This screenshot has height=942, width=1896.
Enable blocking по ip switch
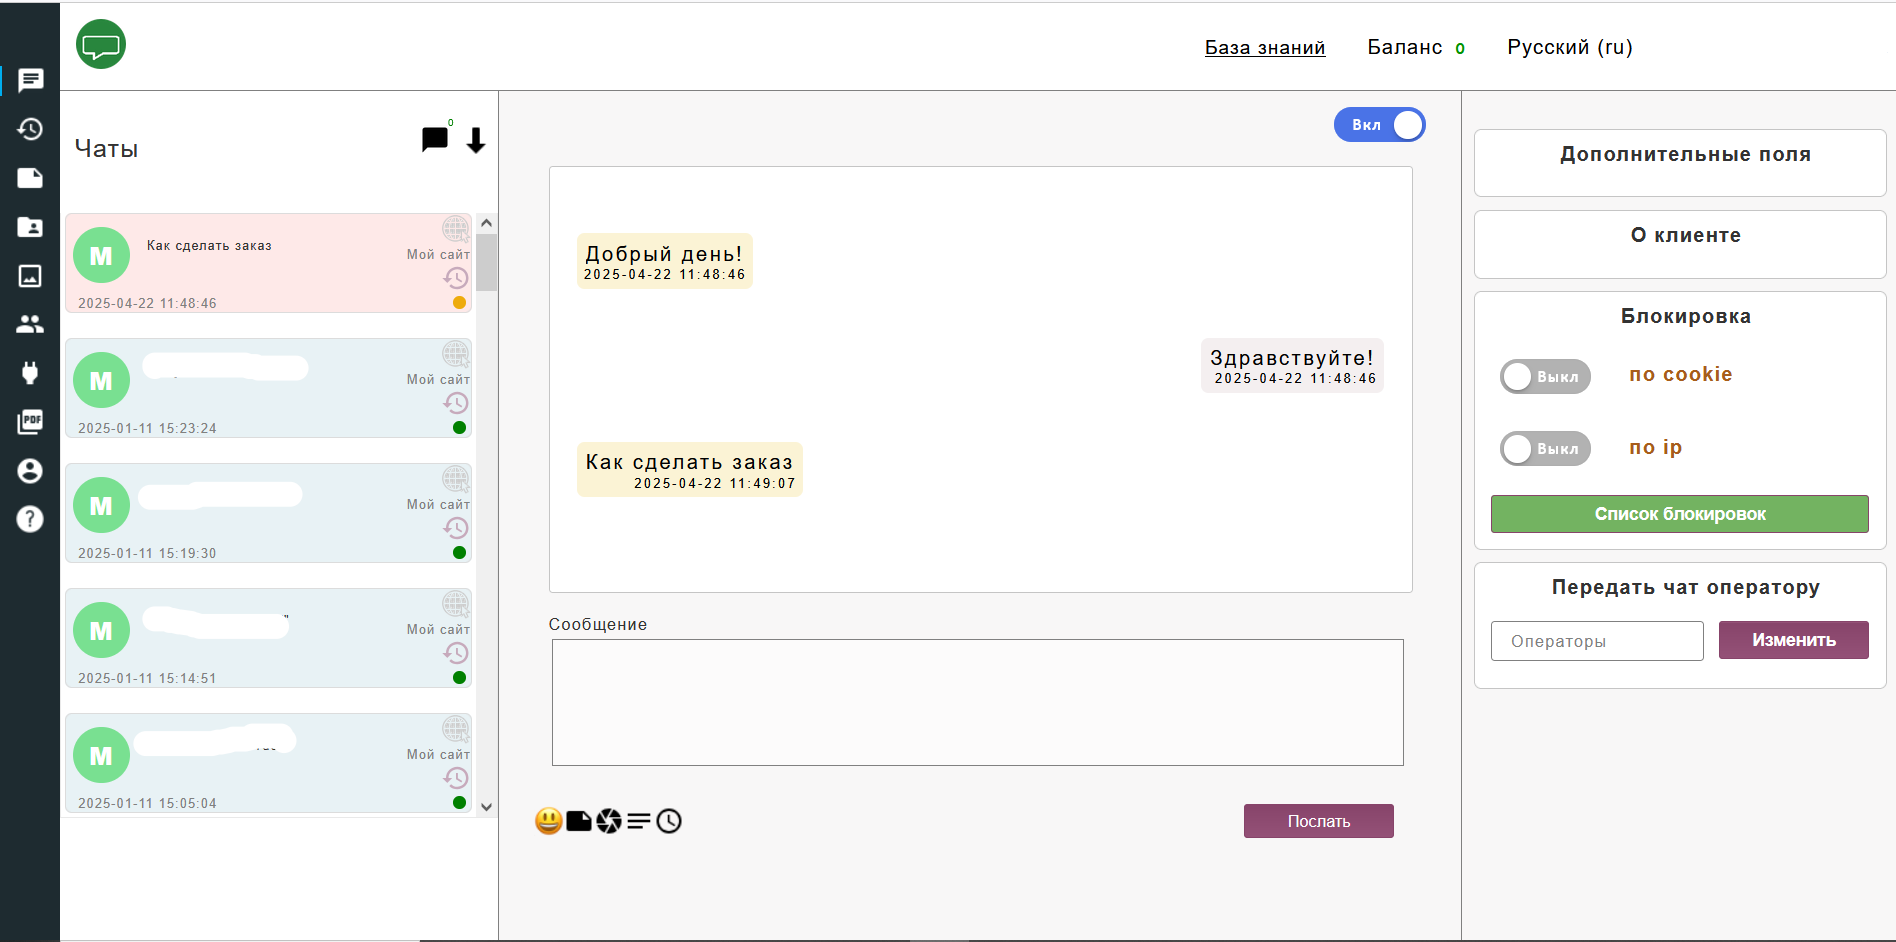1544,448
